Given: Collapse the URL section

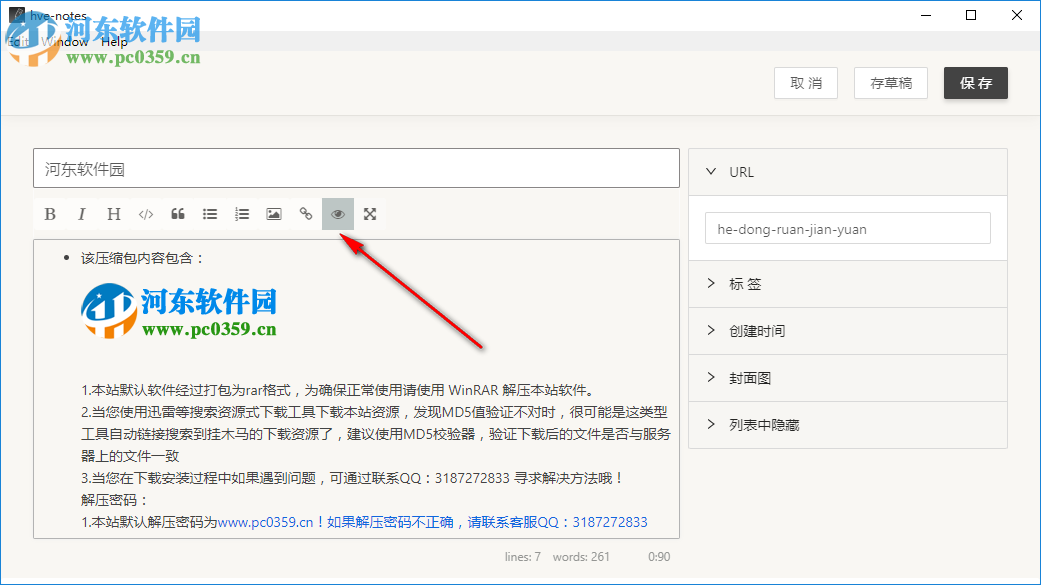Looking at the screenshot, I should click(848, 172).
